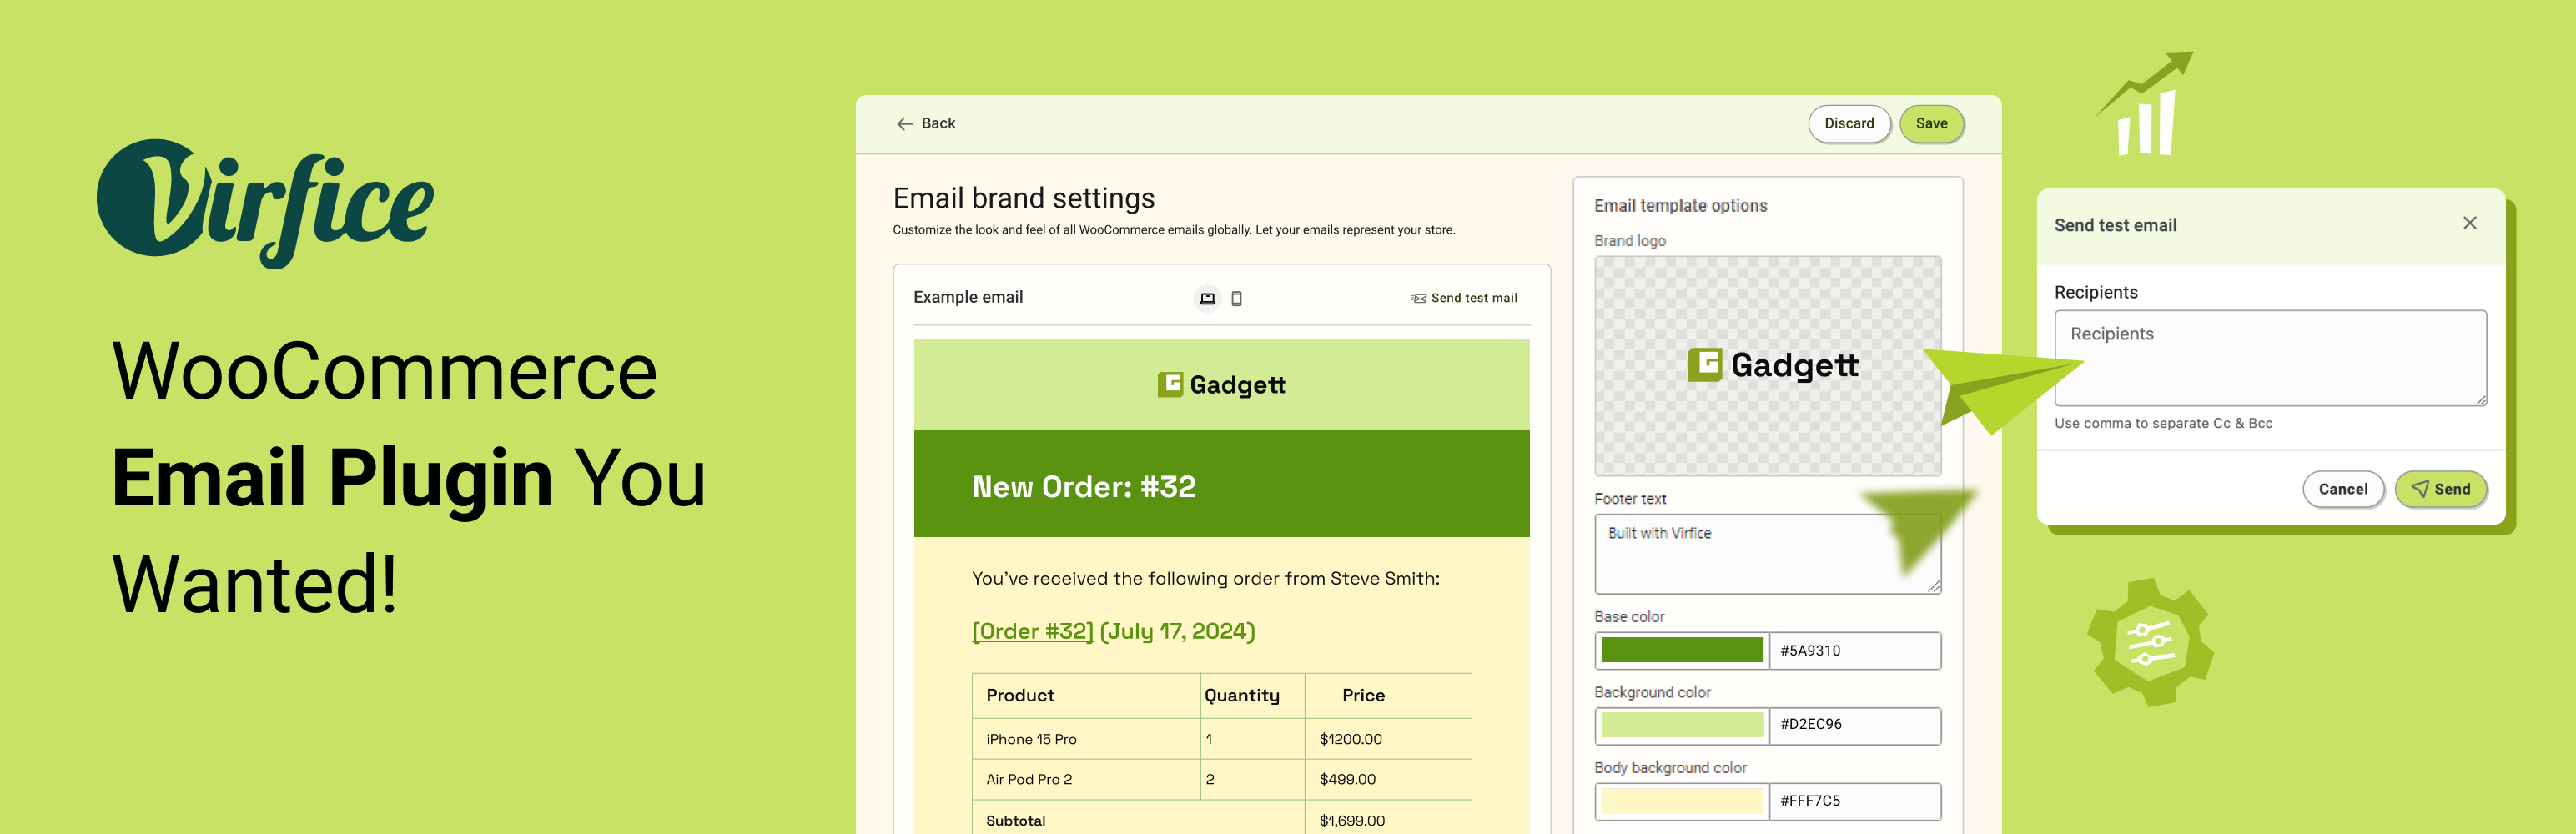This screenshot has height=834, width=2576.
Task: Click the order received from Steve Smith text
Action: point(1206,579)
